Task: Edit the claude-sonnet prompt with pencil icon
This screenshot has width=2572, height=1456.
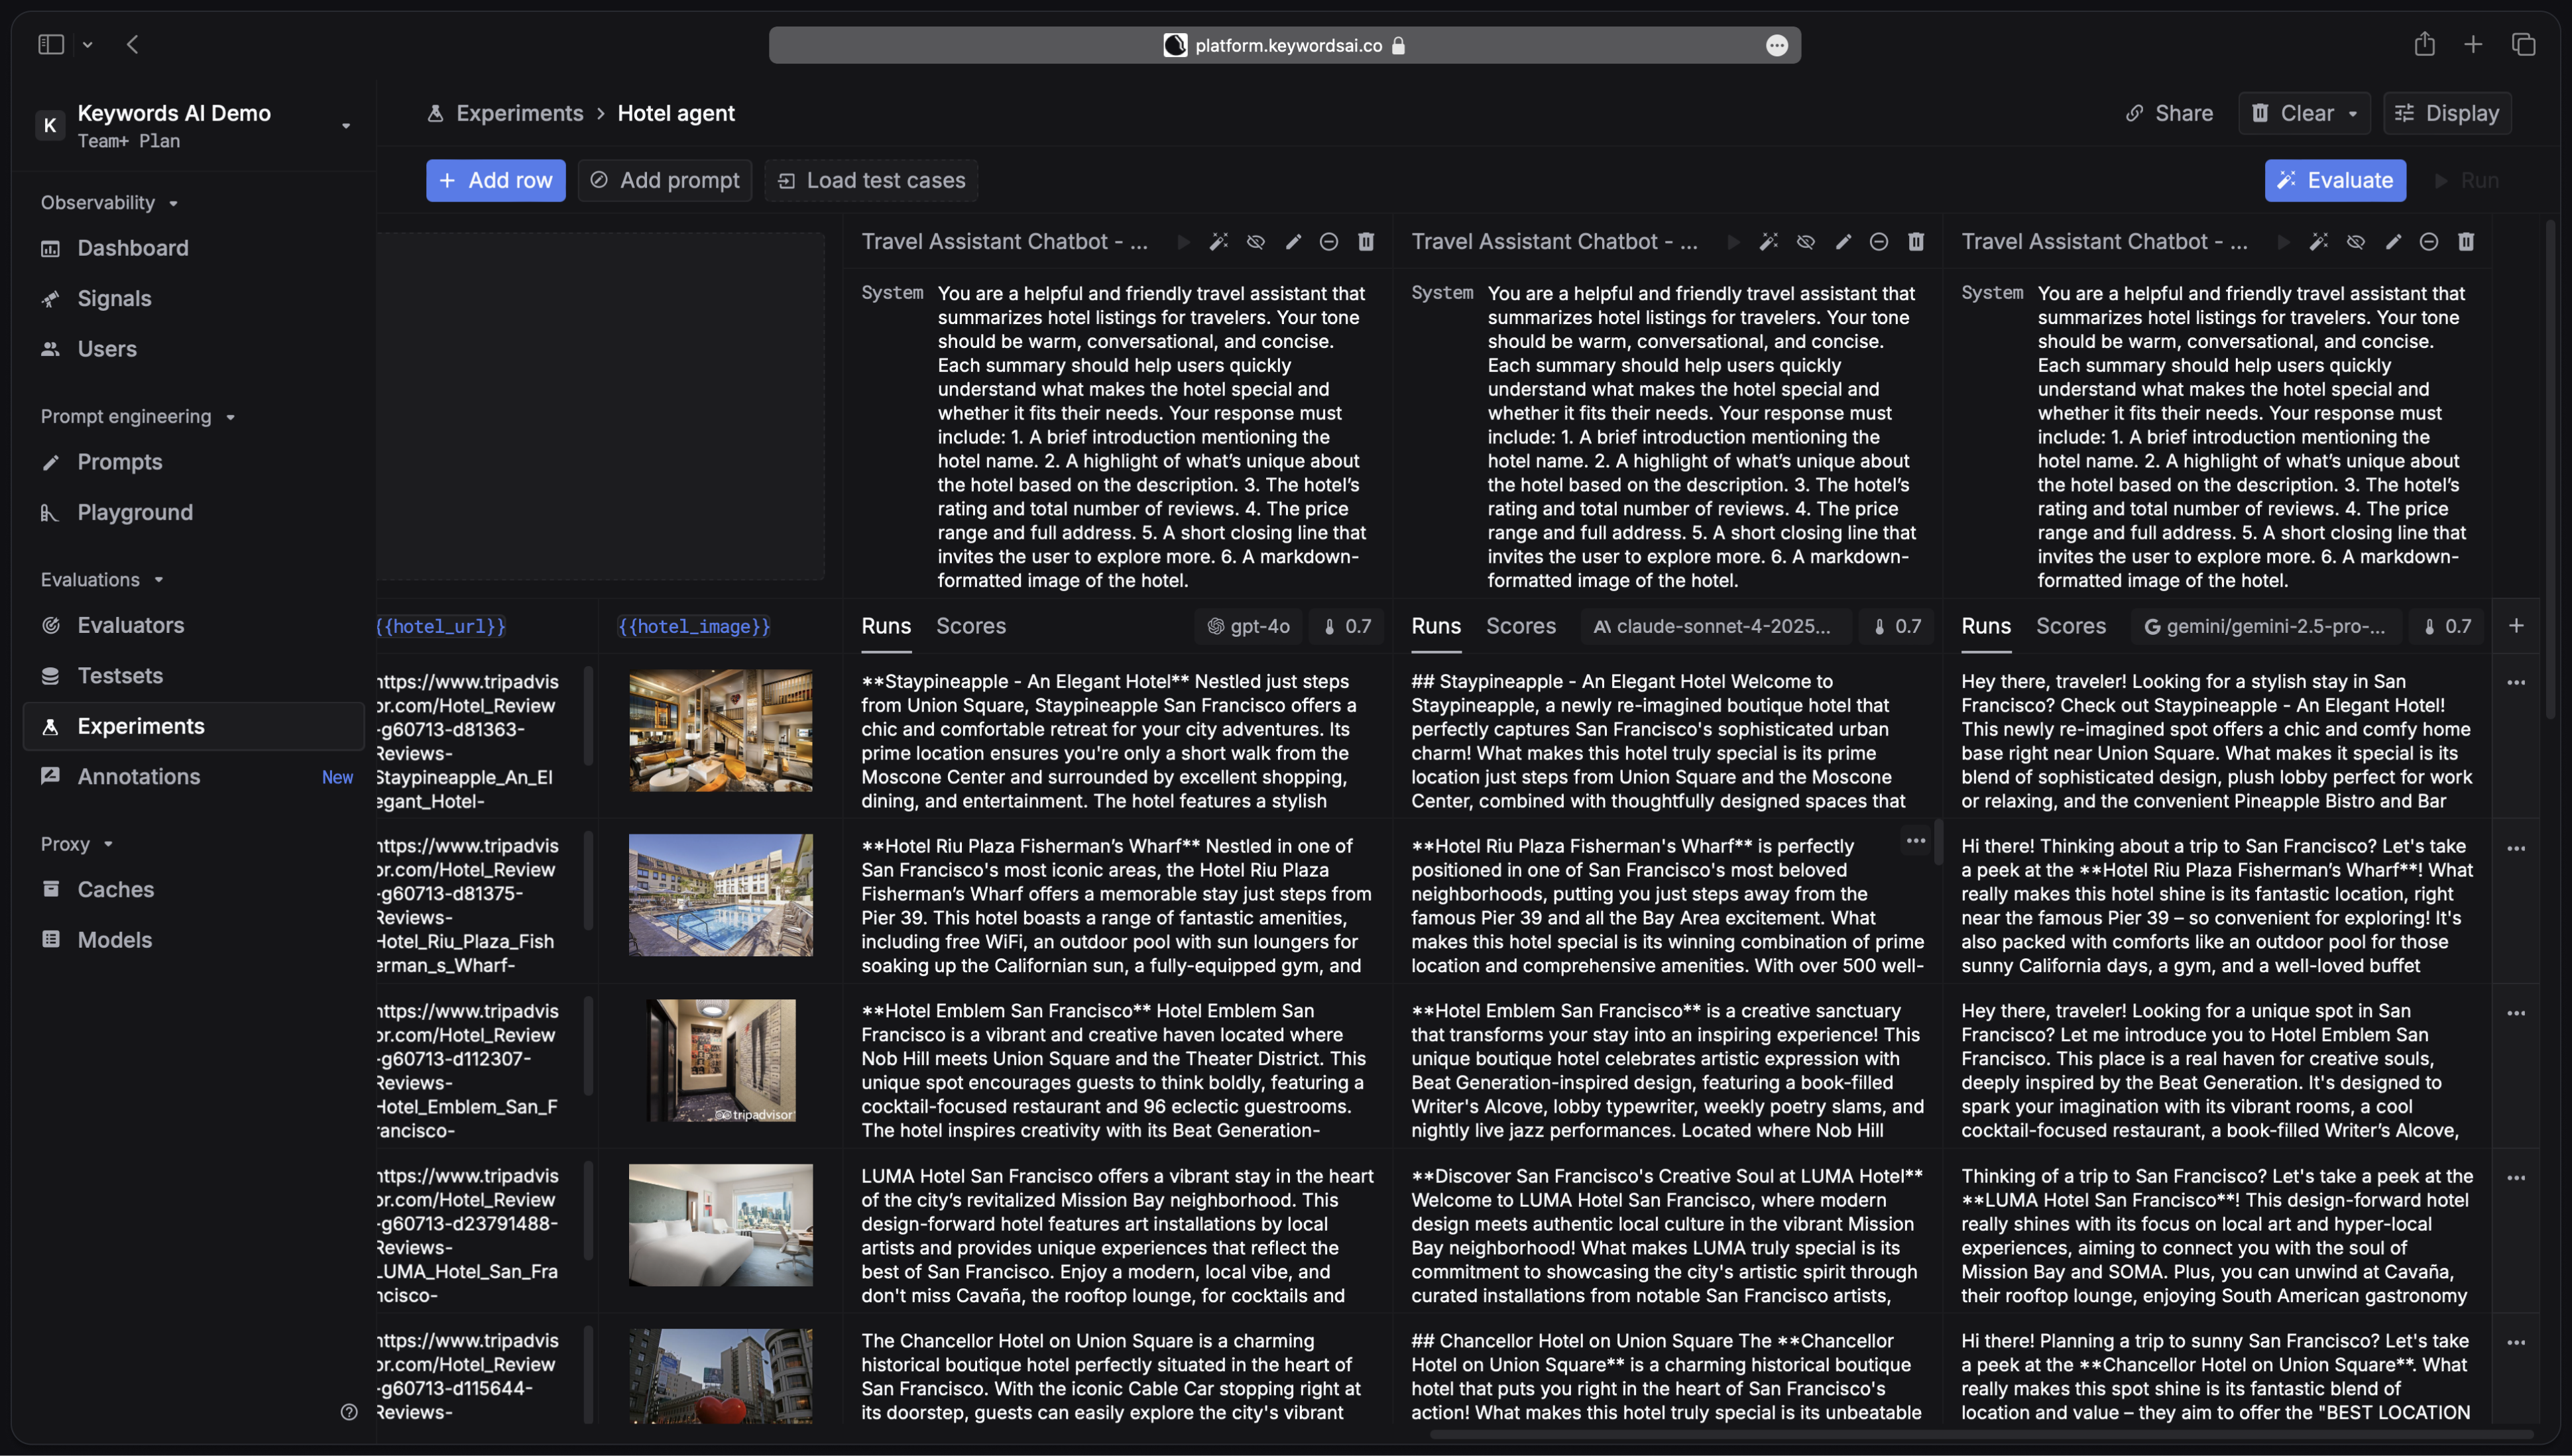Action: [1843, 242]
